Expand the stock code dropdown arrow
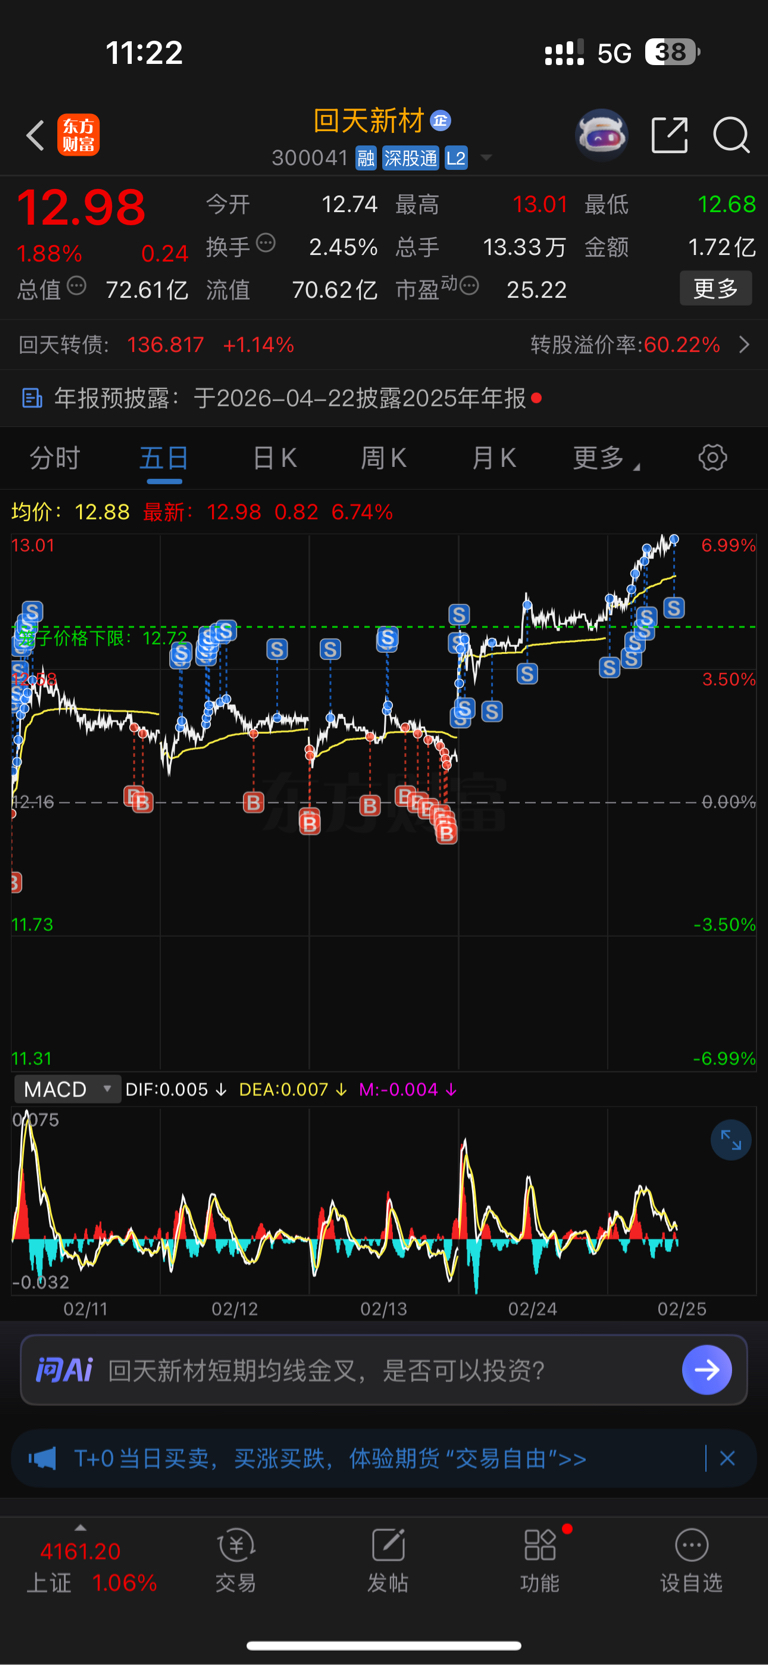Image resolution: width=768 pixels, height=1665 pixels. (486, 158)
